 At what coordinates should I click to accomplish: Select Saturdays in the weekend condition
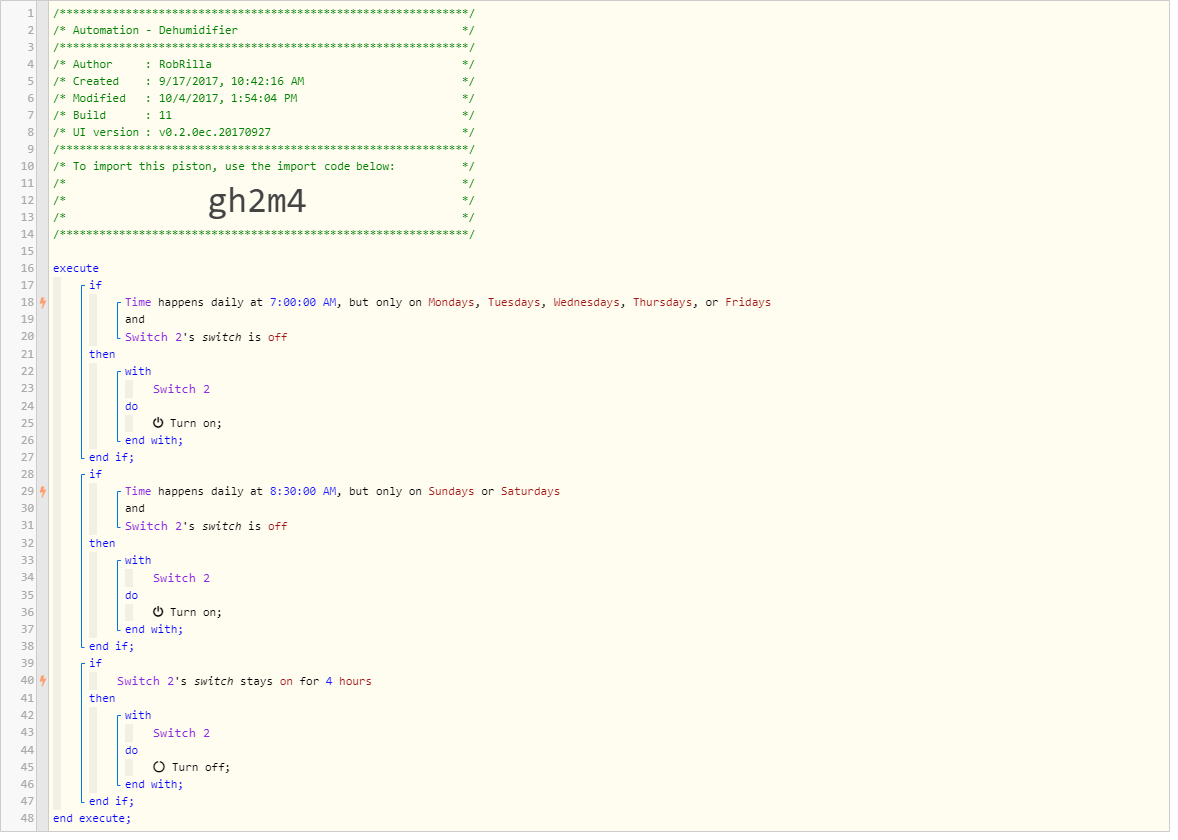[x=530, y=491]
